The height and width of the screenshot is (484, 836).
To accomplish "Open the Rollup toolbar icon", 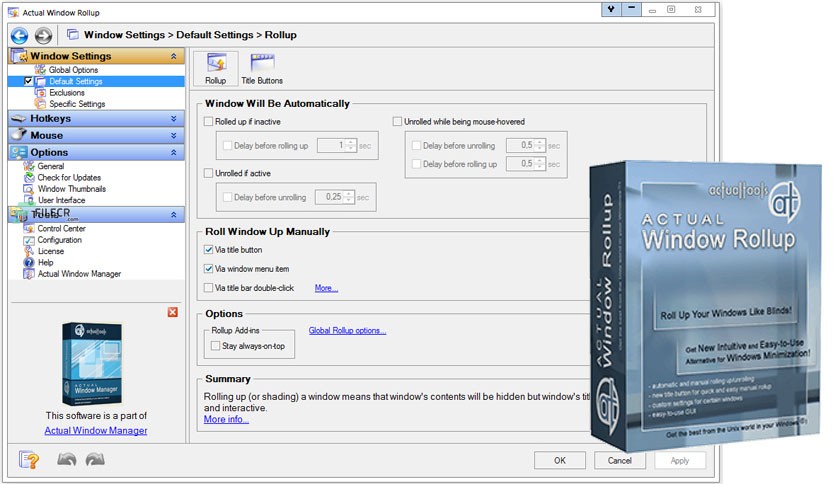I will (x=215, y=69).
